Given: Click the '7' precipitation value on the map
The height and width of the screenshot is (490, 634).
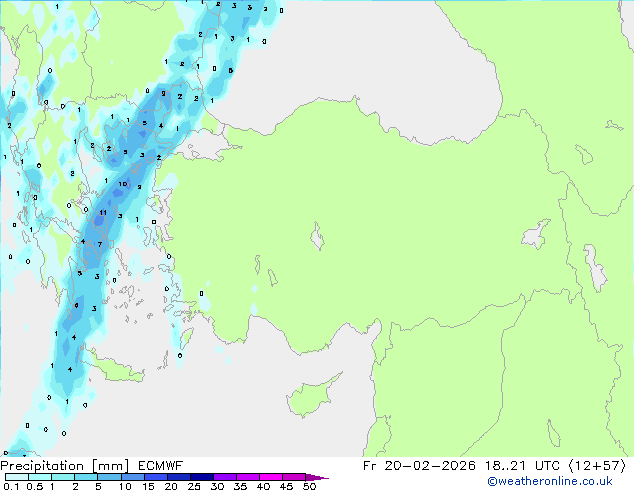Looking at the screenshot, I should tap(99, 244).
